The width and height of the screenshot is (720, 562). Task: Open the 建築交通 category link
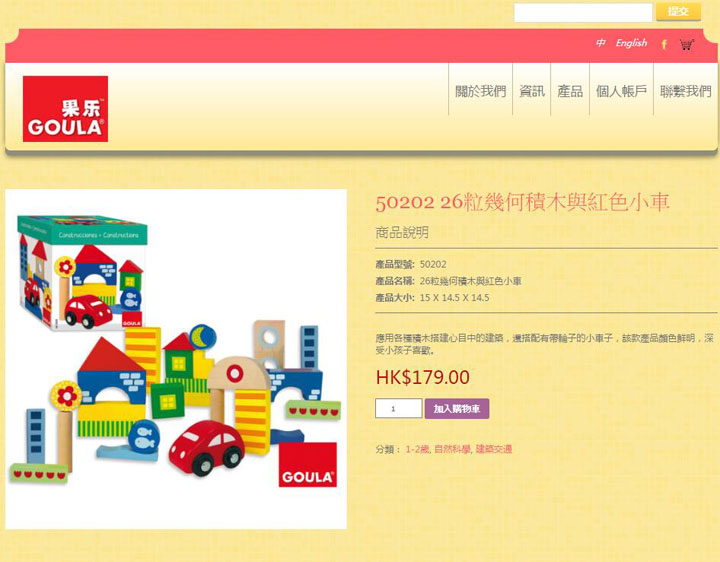494,449
